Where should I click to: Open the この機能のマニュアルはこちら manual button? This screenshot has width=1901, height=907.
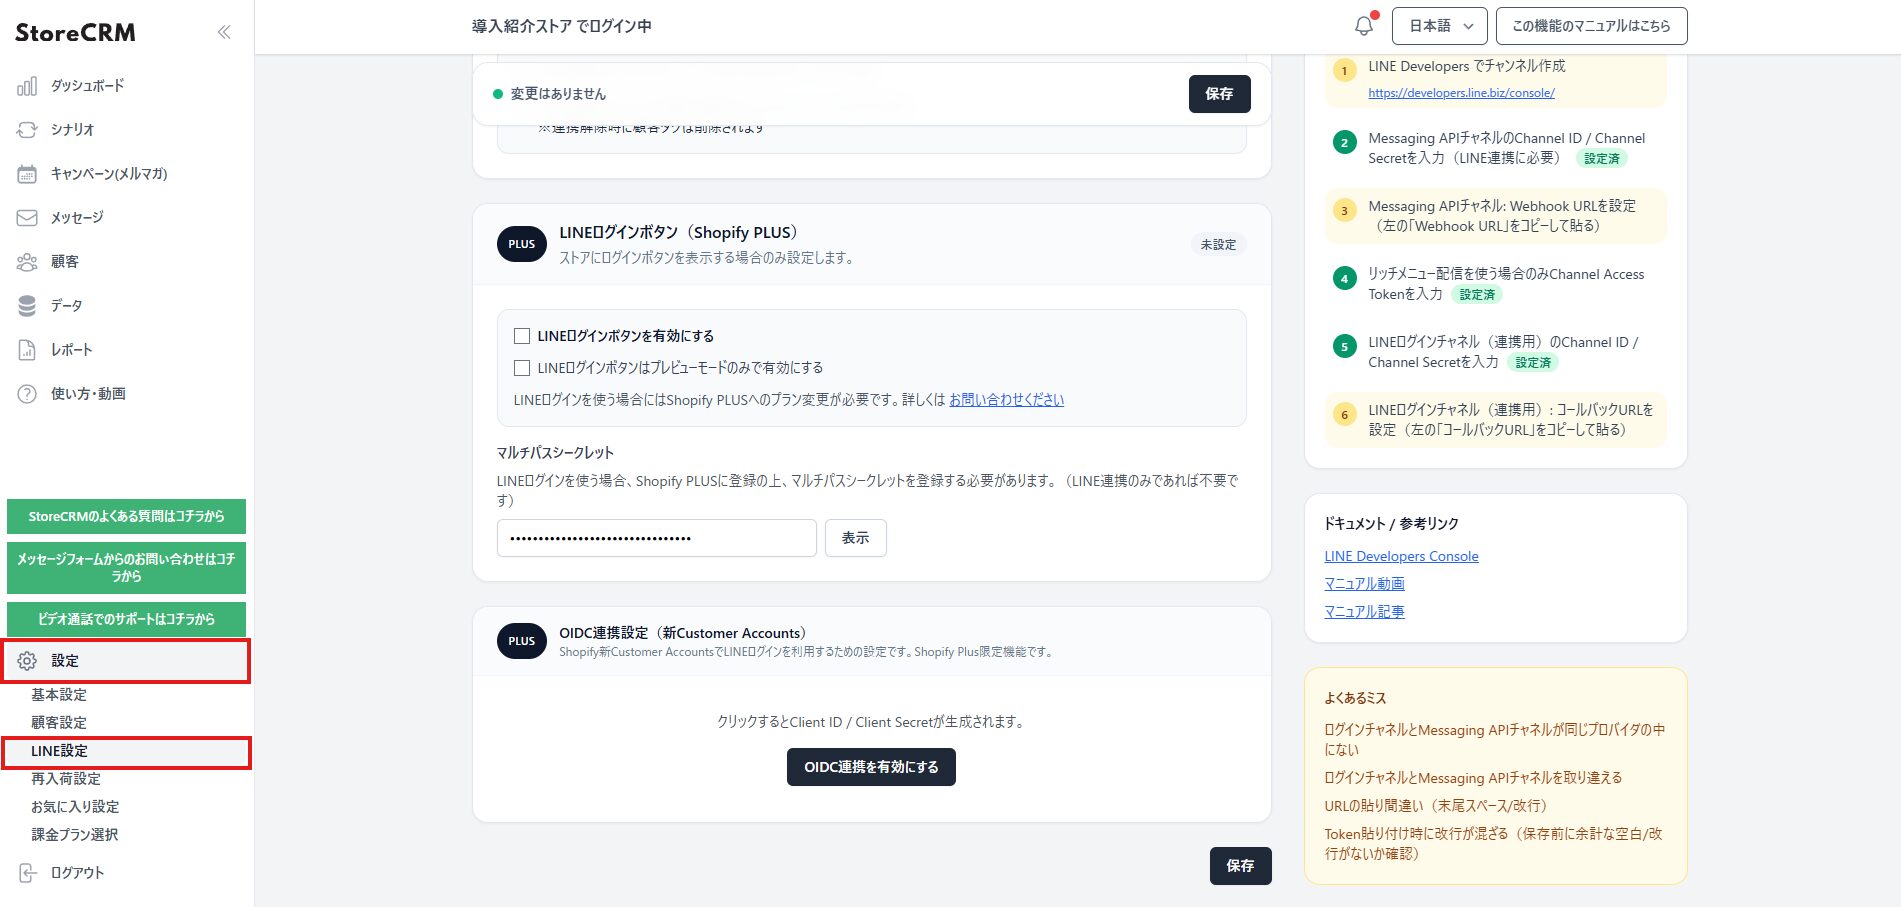pyautogui.click(x=1590, y=26)
